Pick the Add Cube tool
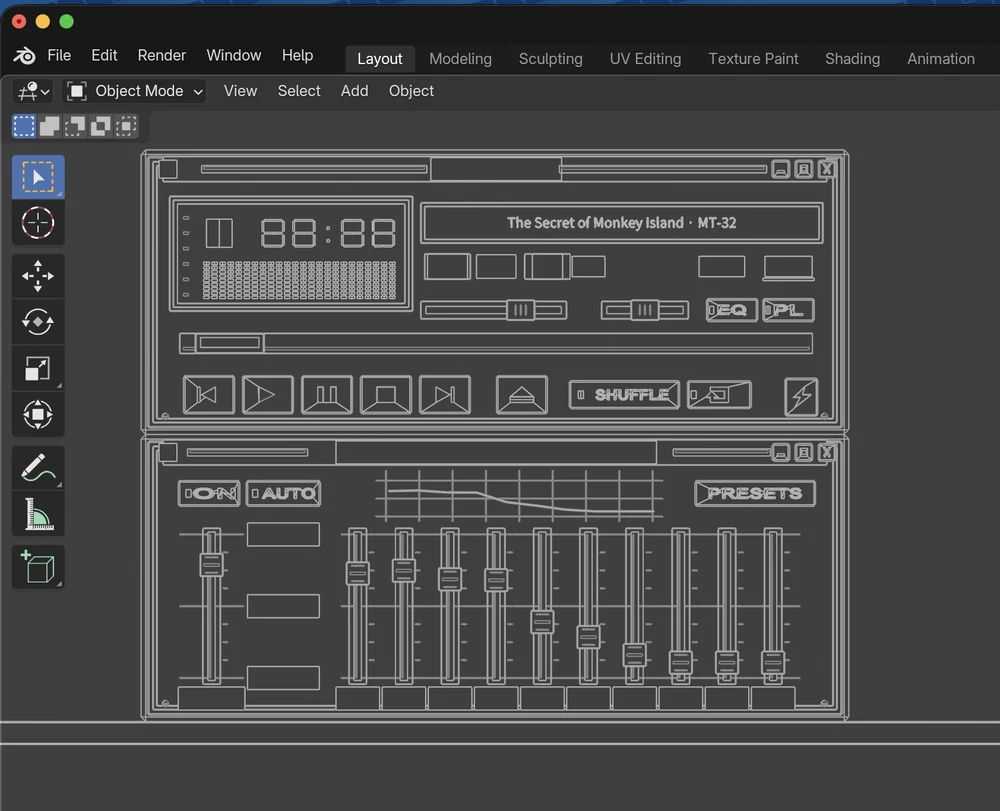The image size is (1000, 811). click(38, 567)
